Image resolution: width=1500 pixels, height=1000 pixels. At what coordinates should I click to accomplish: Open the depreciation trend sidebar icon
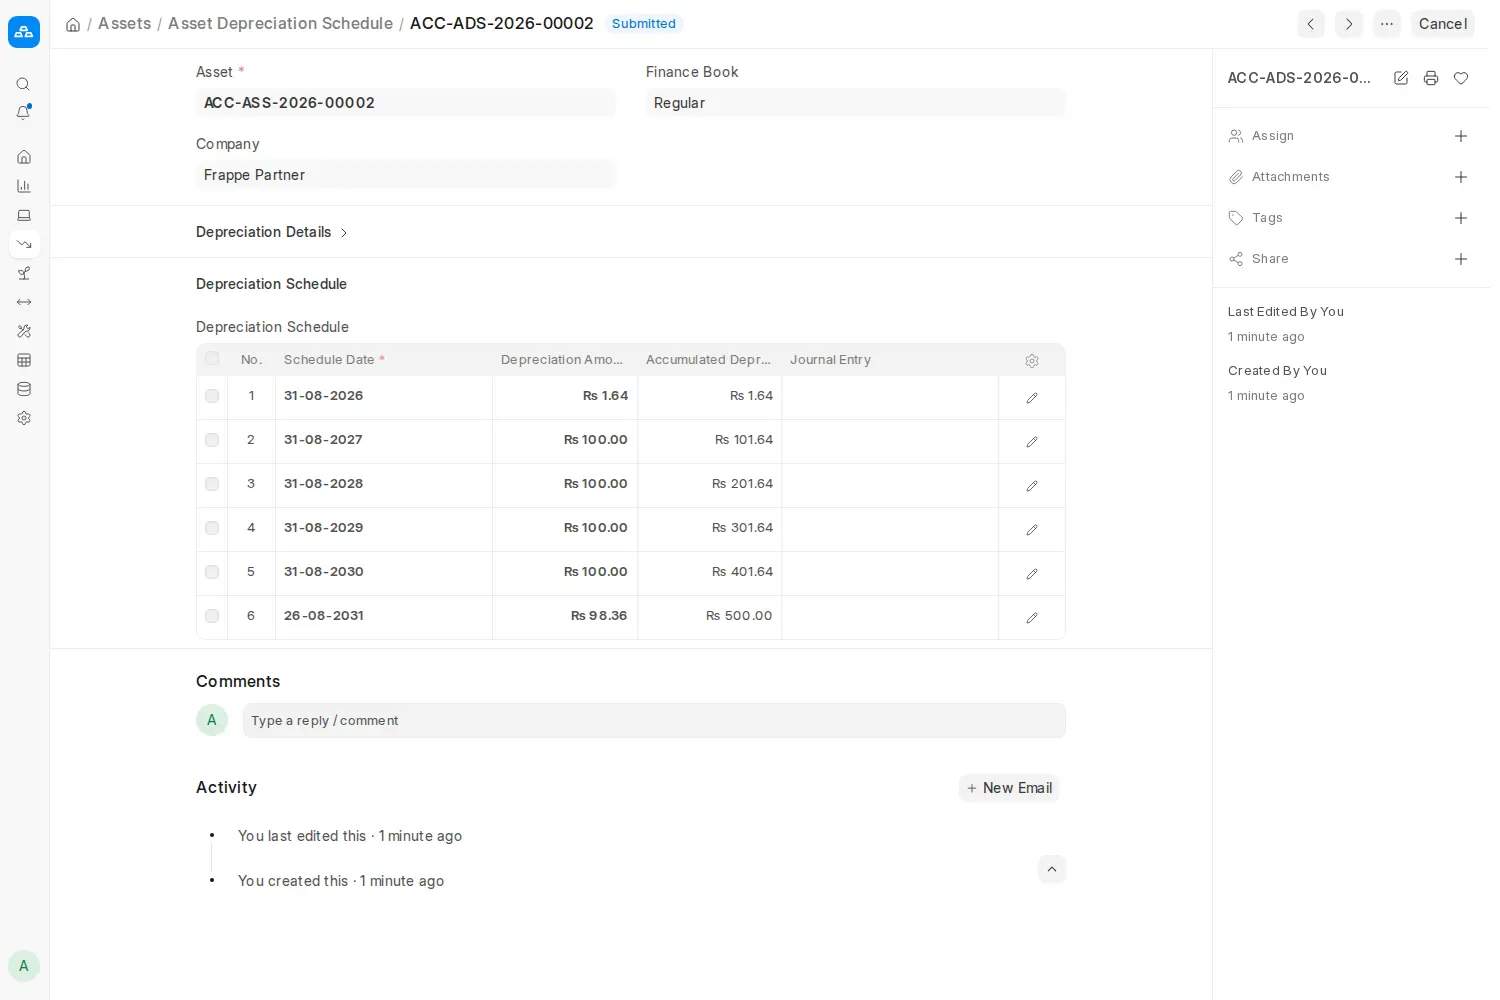click(24, 244)
